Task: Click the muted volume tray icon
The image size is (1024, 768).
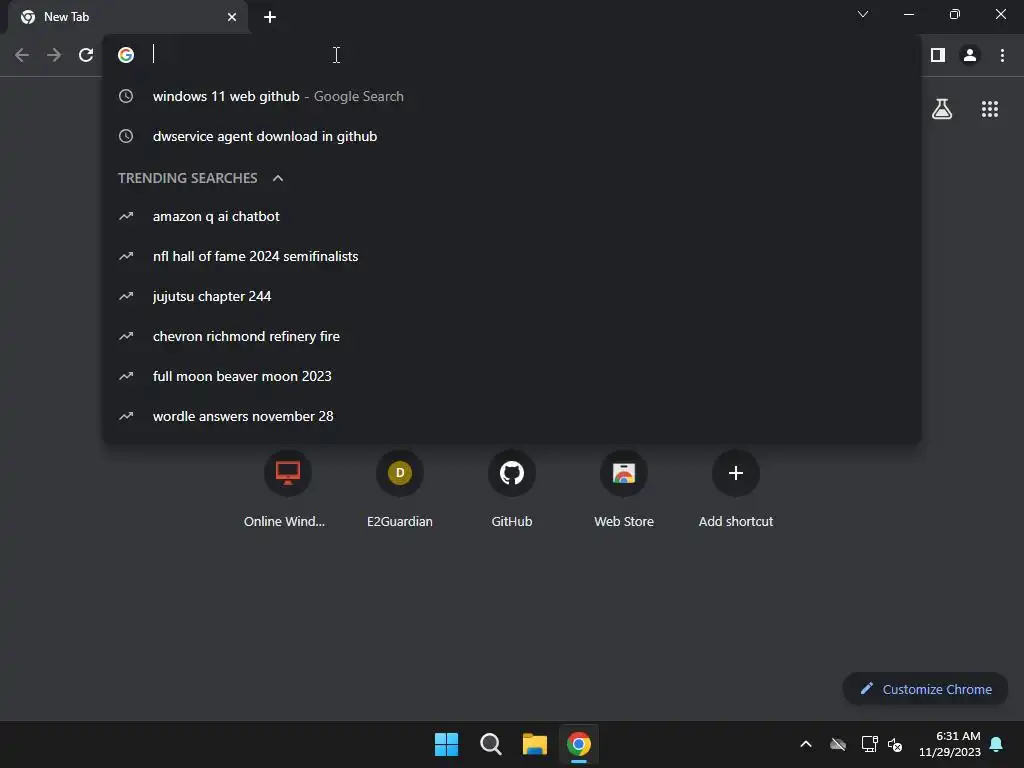Action: click(x=895, y=744)
